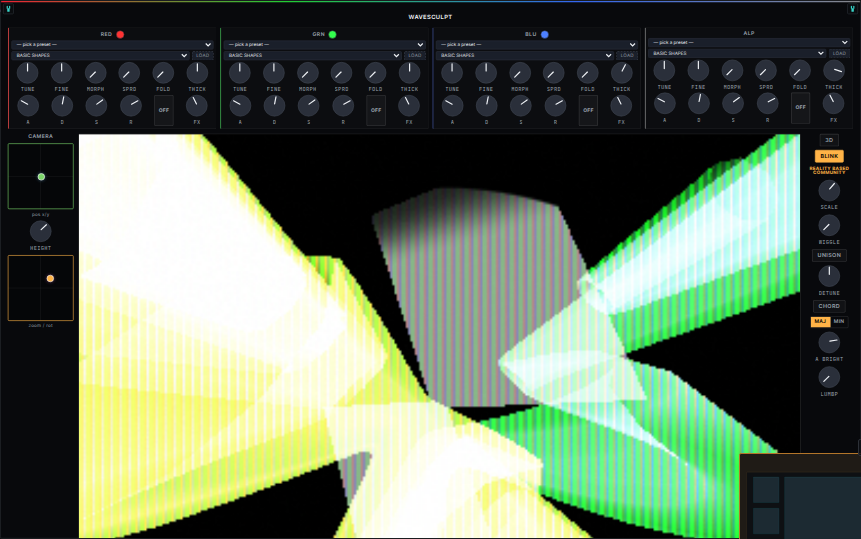Click the ALP section LOAD button

[839, 53]
